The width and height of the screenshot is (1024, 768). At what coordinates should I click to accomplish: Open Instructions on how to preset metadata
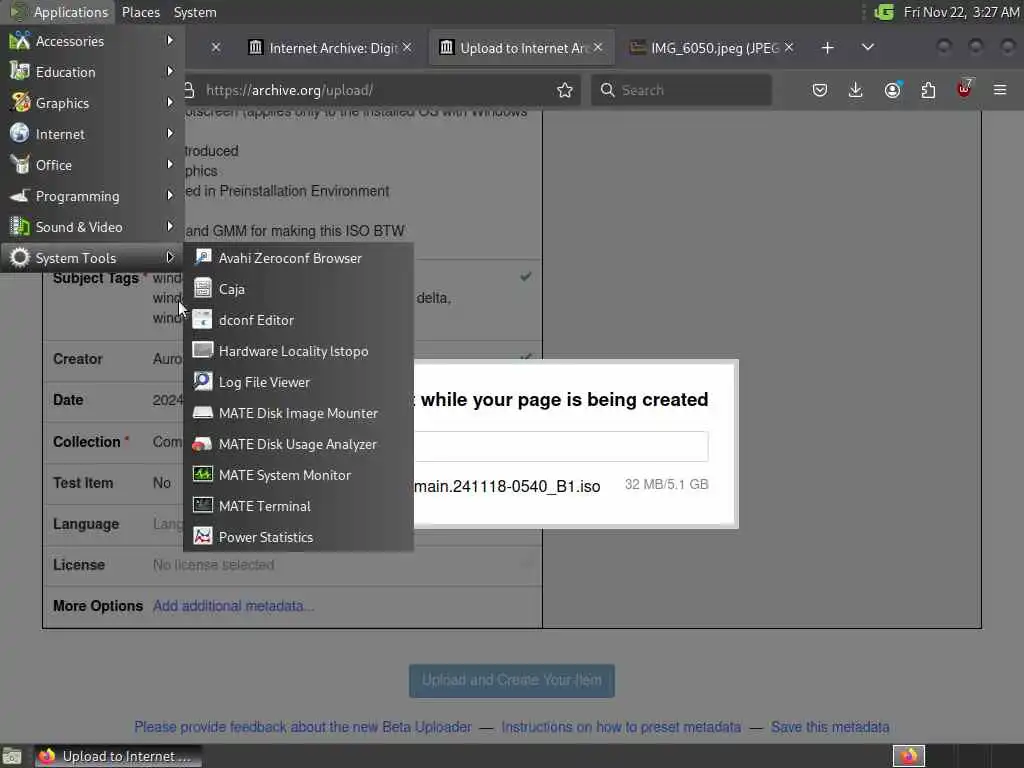(x=621, y=727)
